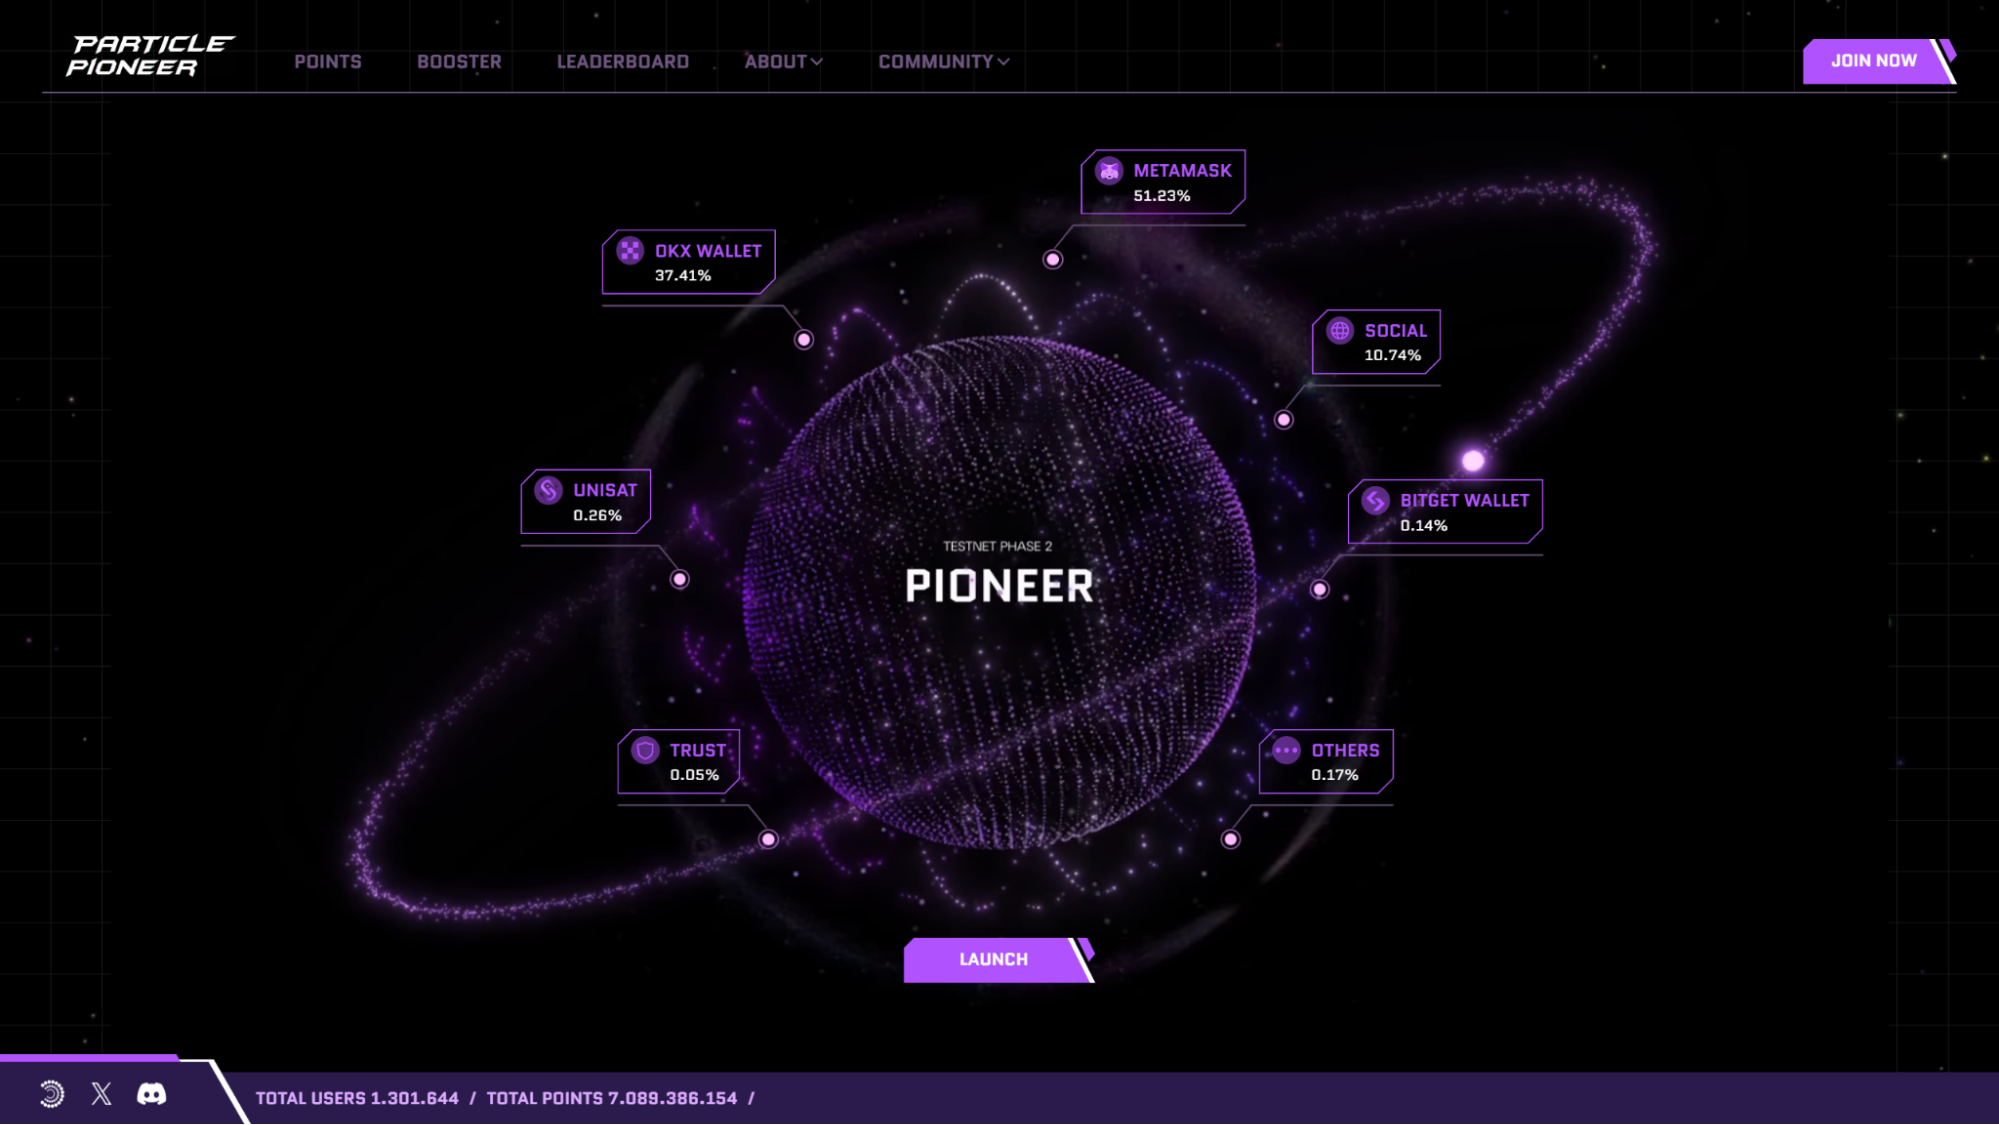
Task: Click the Particle Pioneer logo
Action: click(150, 56)
